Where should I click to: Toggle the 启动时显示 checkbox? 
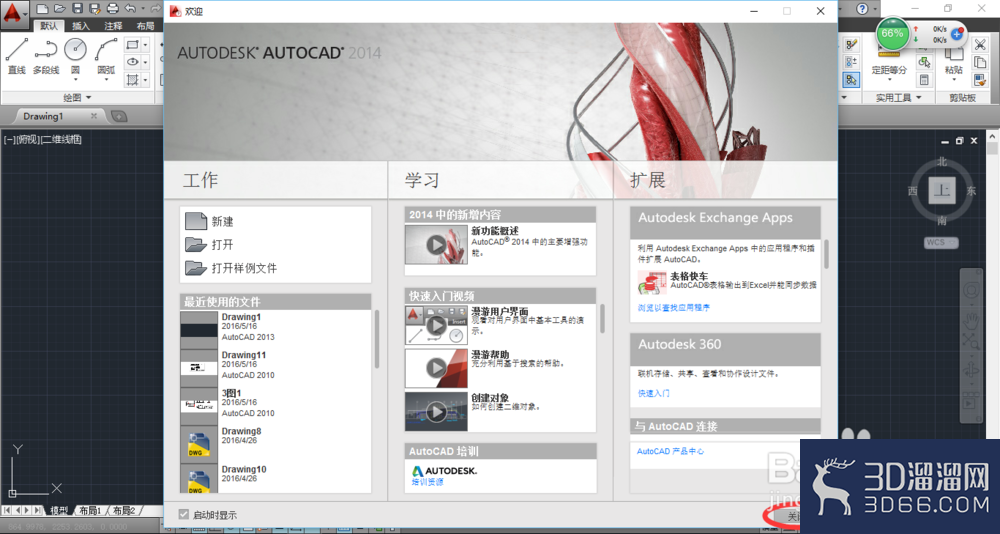184,514
